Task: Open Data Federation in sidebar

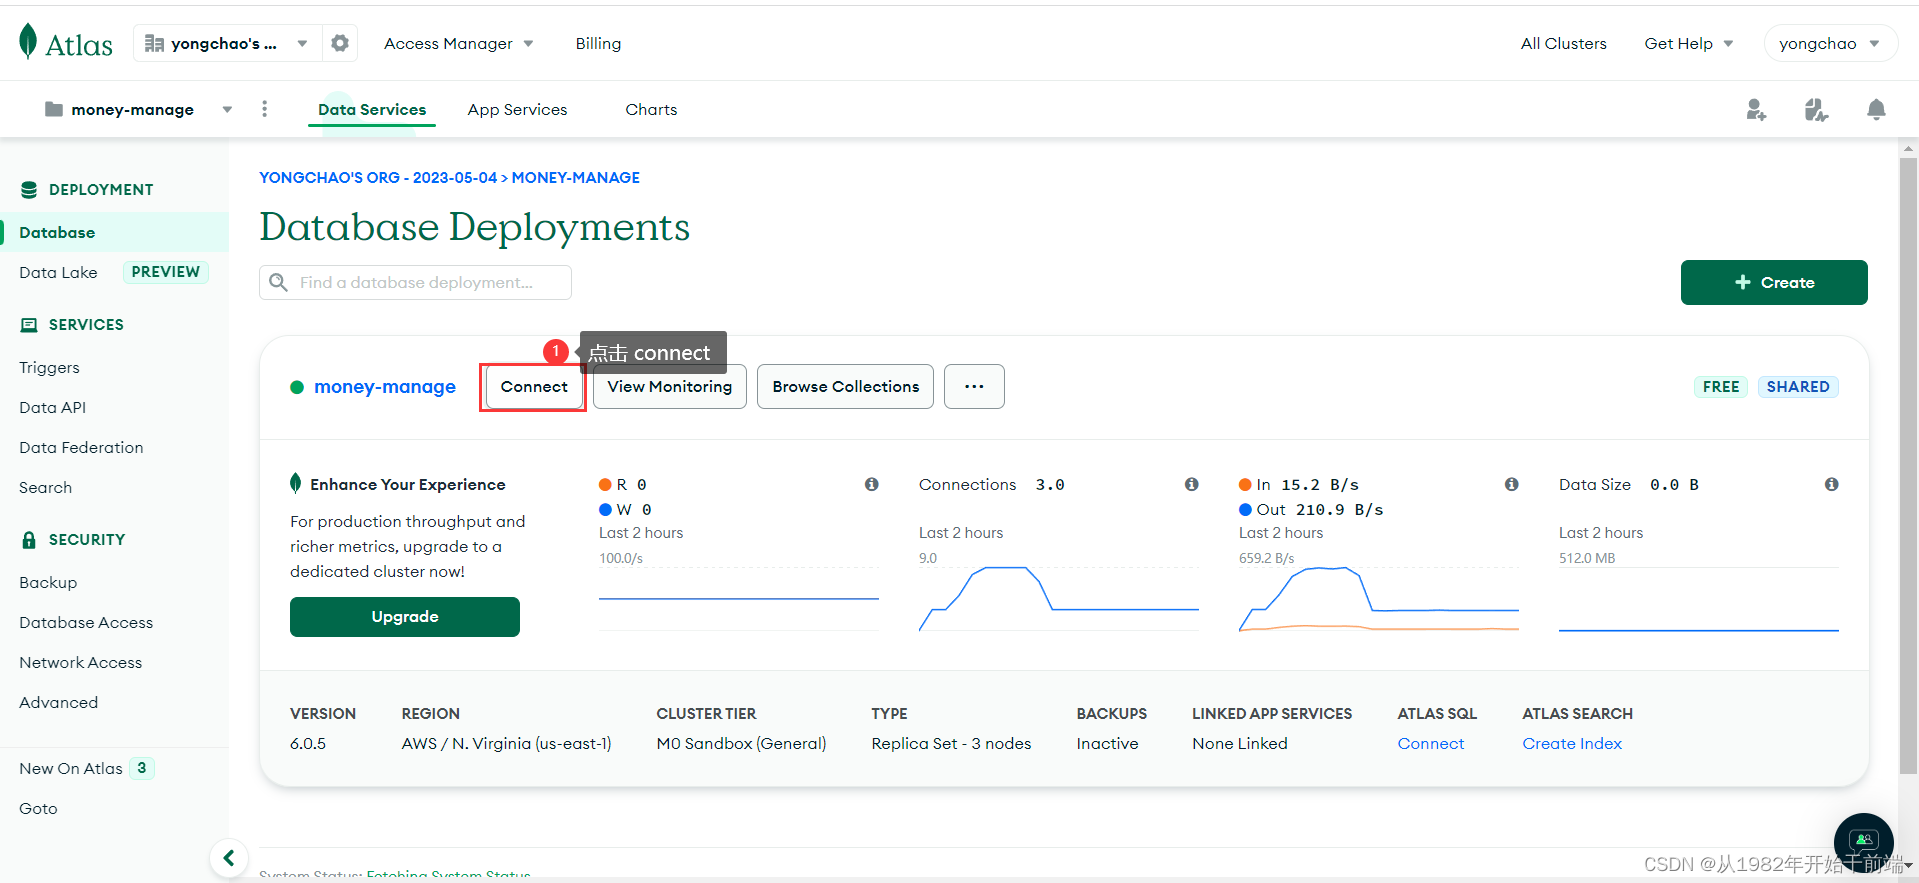Action: [81, 447]
